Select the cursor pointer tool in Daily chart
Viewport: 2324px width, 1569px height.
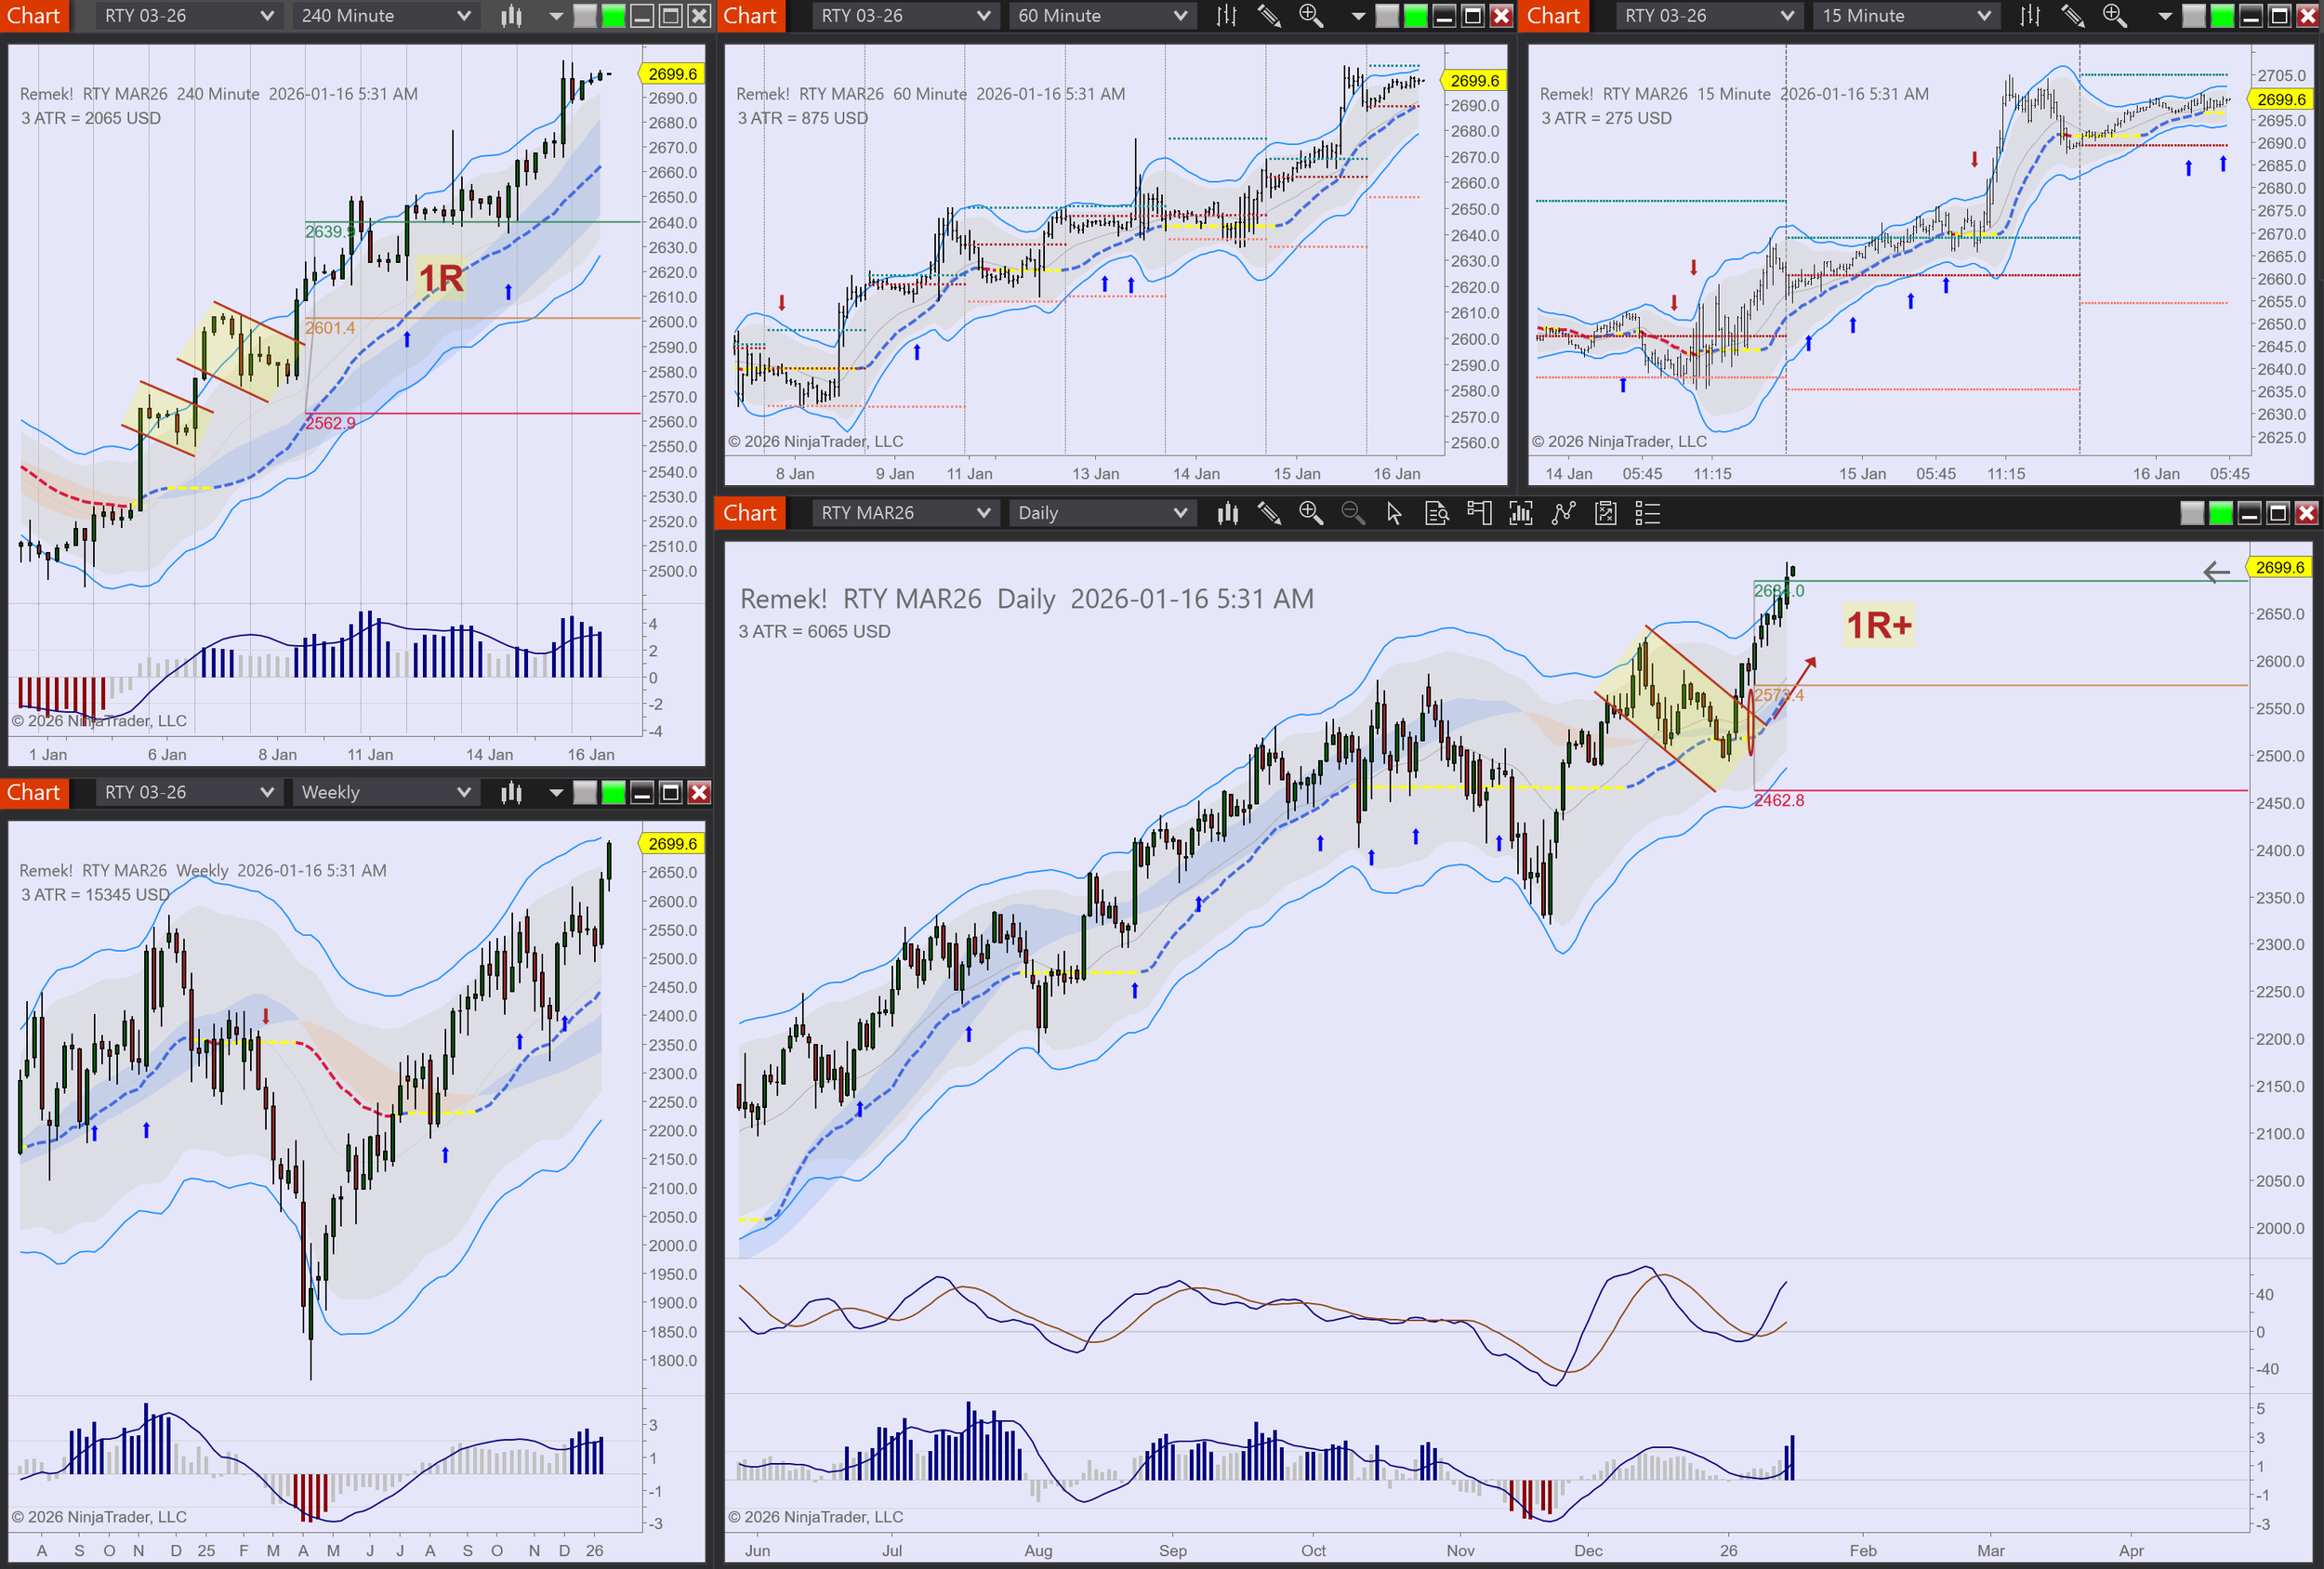coord(1394,513)
